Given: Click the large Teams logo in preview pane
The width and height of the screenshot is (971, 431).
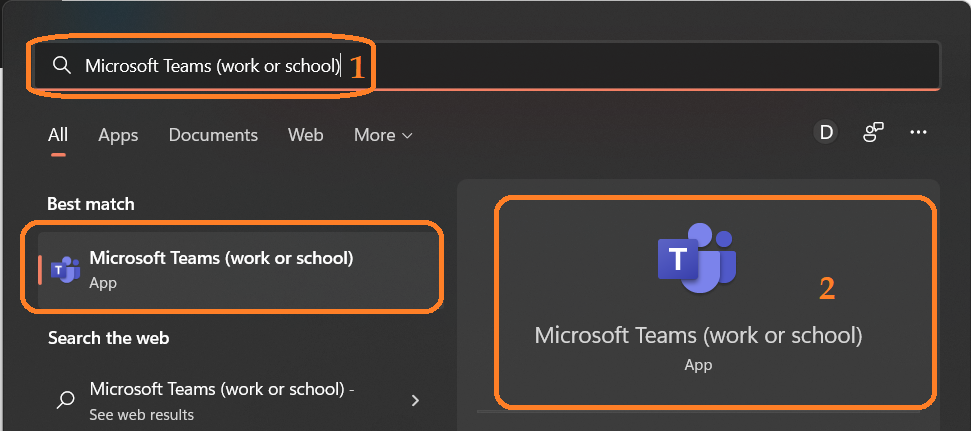Looking at the screenshot, I should click(696, 257).
